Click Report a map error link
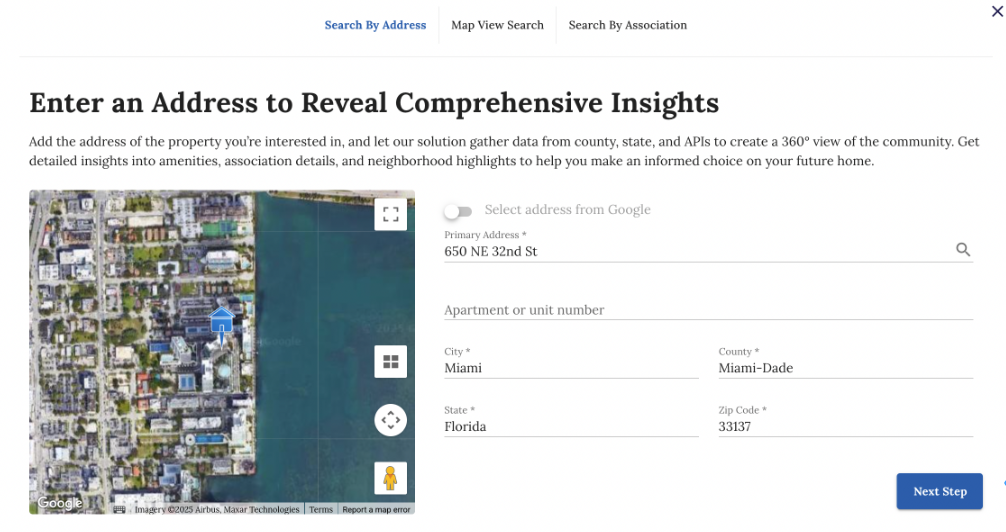The height and width of the screenshot is (532, 1006). tap(376, 510)
